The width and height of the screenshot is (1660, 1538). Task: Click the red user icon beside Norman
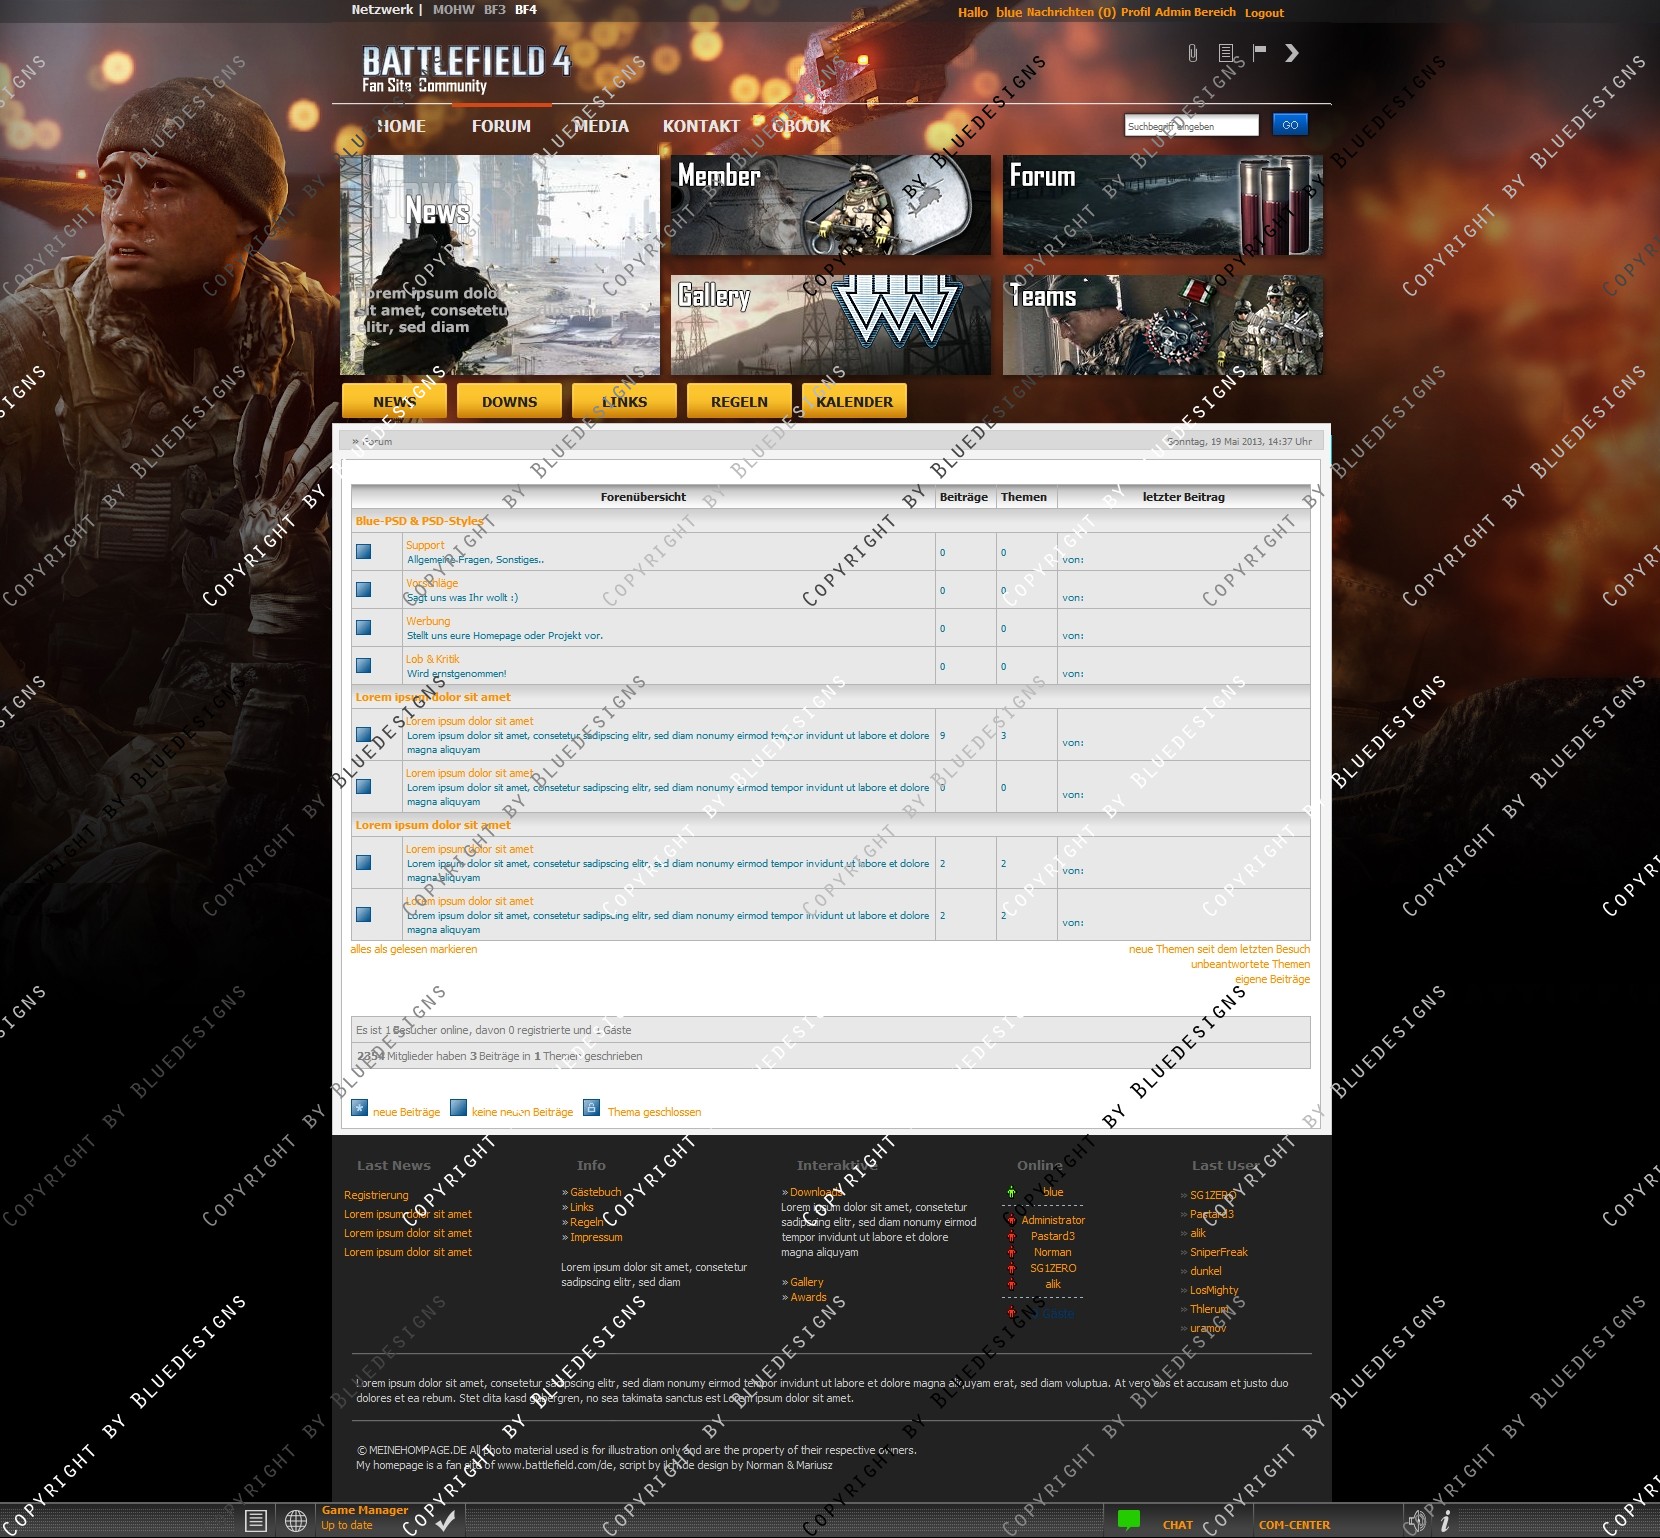click(1011, 1252)
